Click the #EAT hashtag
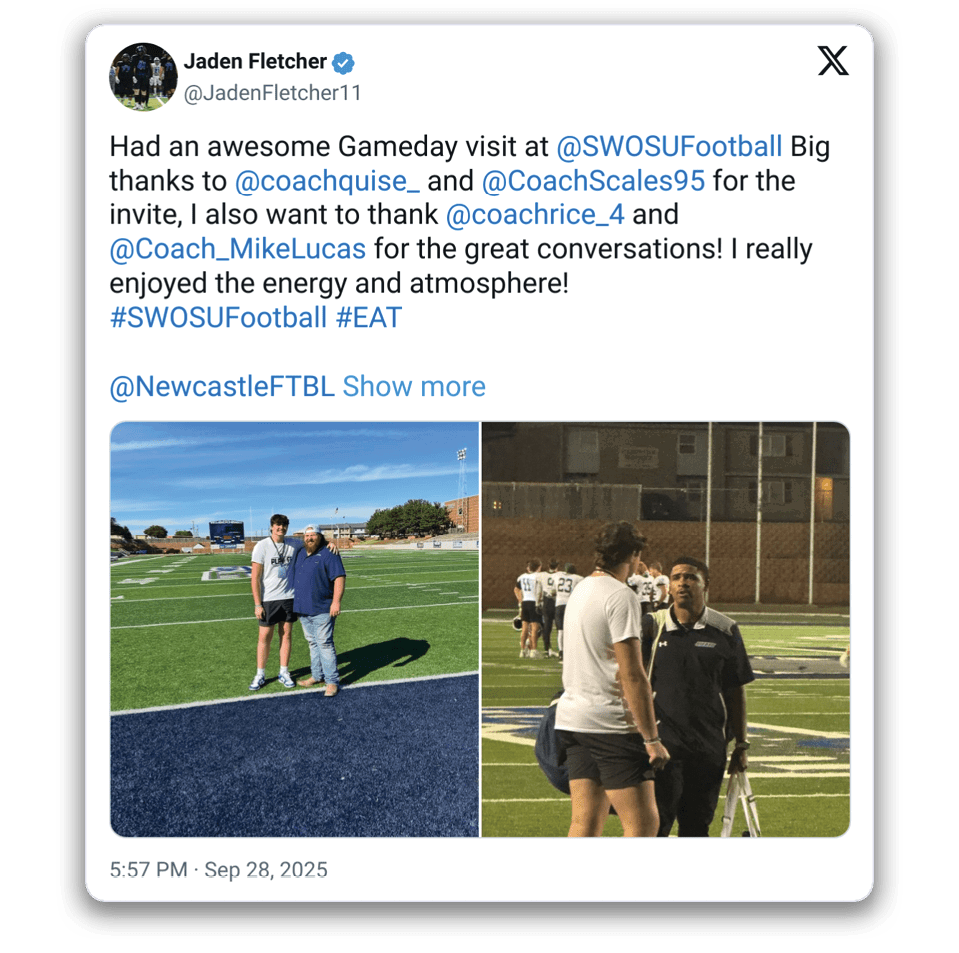 369,317
